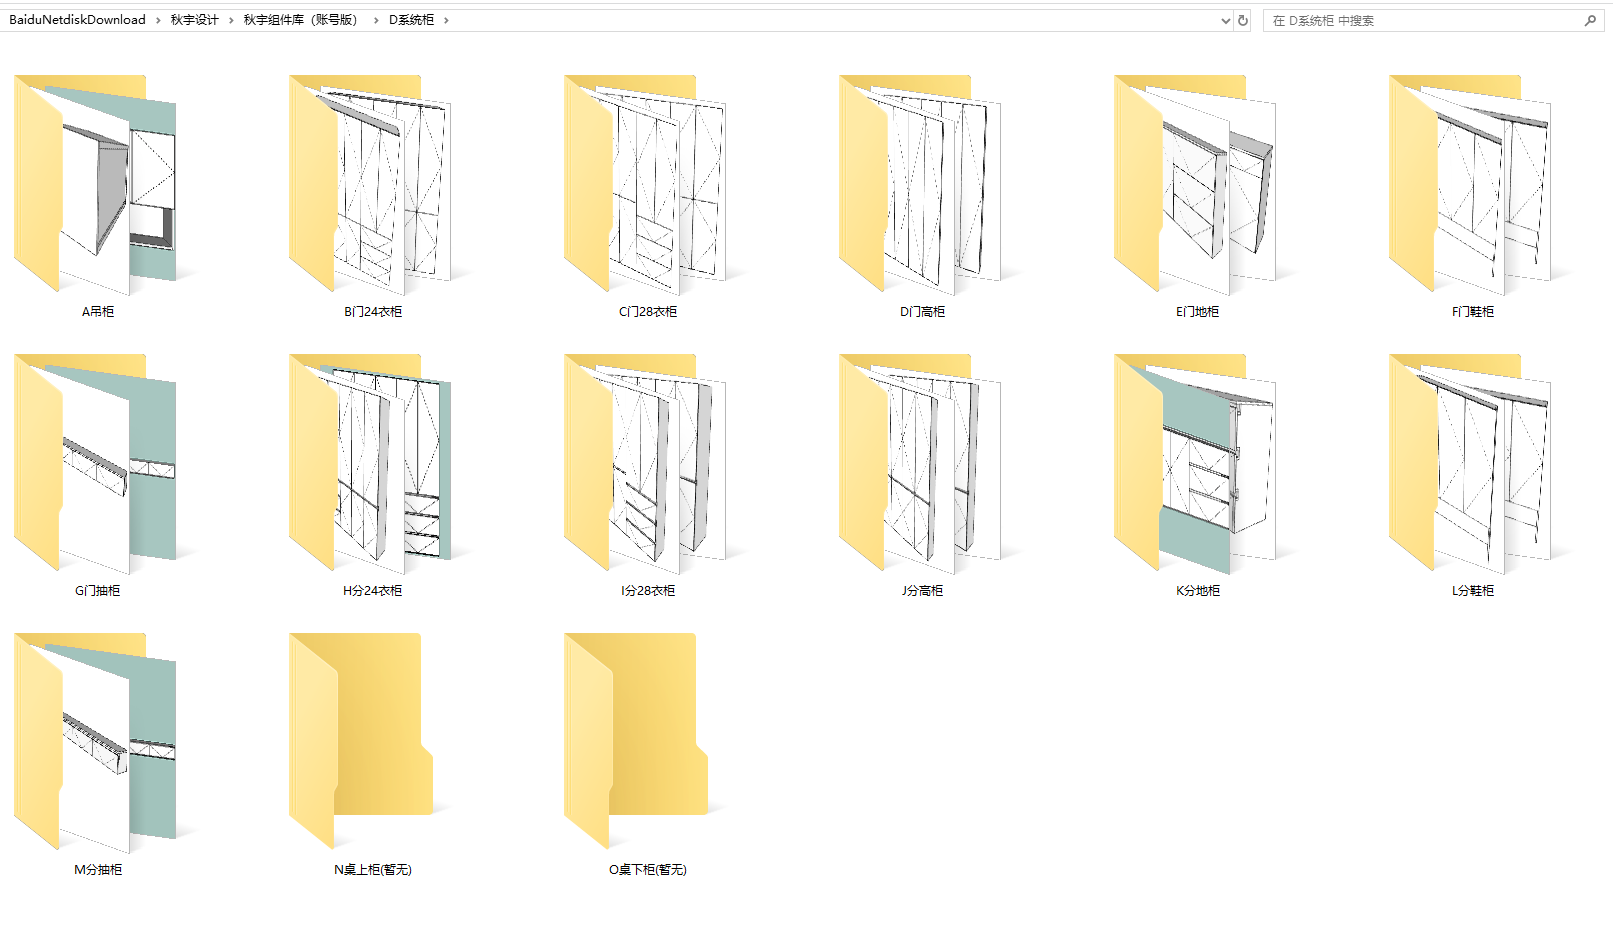The image size is (1613, 946).
Task: Expand the chevron after D系统柜 breadcrumb
Action: tap(446, 20)
